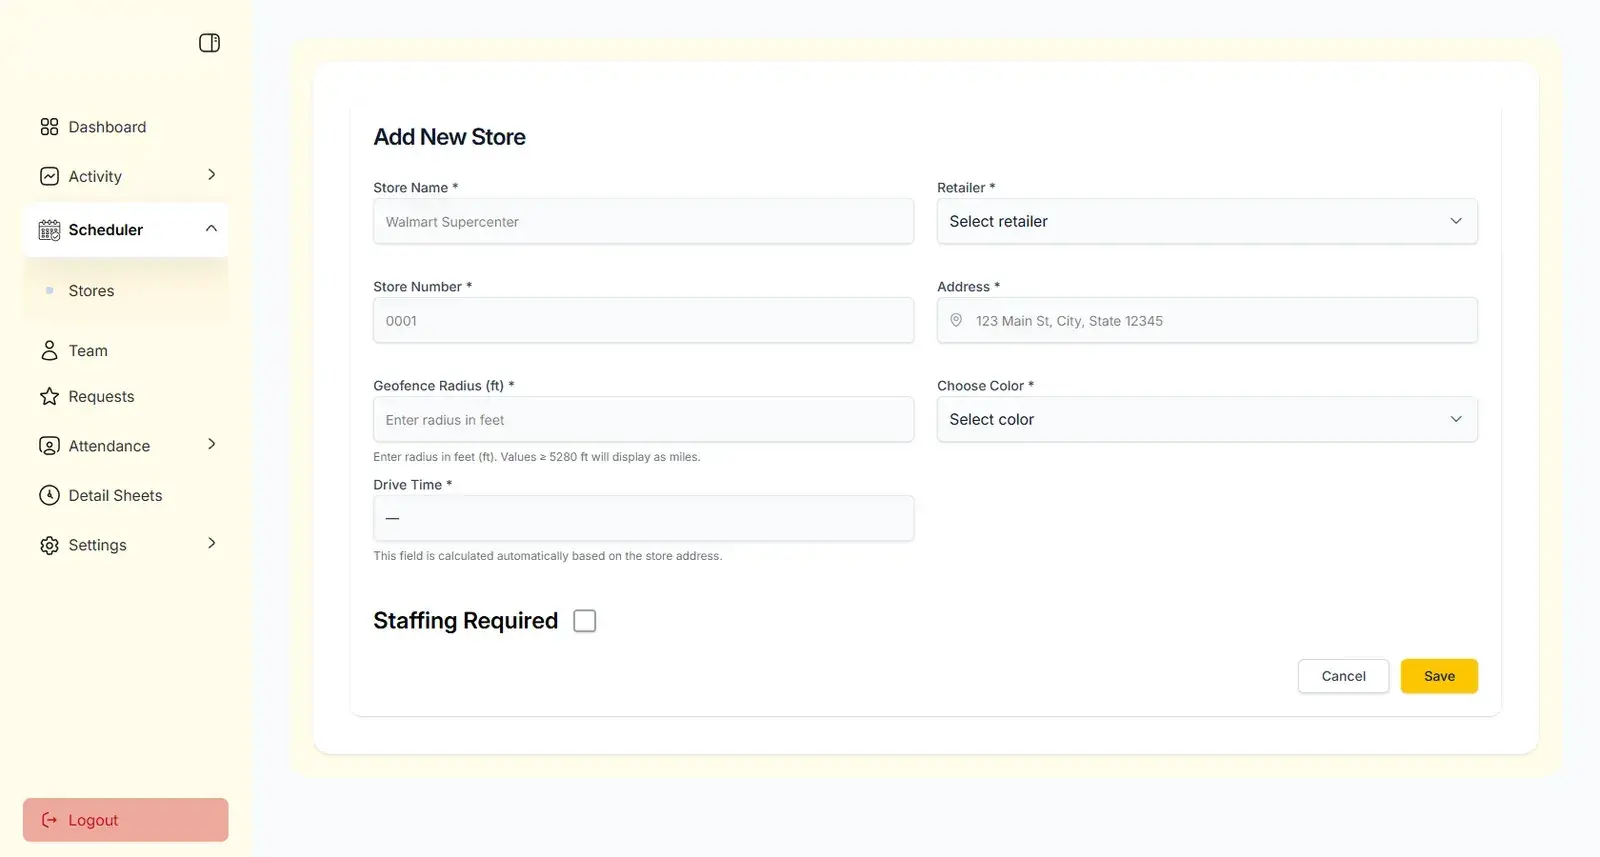The width and height of the screenshot is (1600, 857).
Task: Click the 'Store Name *' label
Action: point(415,188)
